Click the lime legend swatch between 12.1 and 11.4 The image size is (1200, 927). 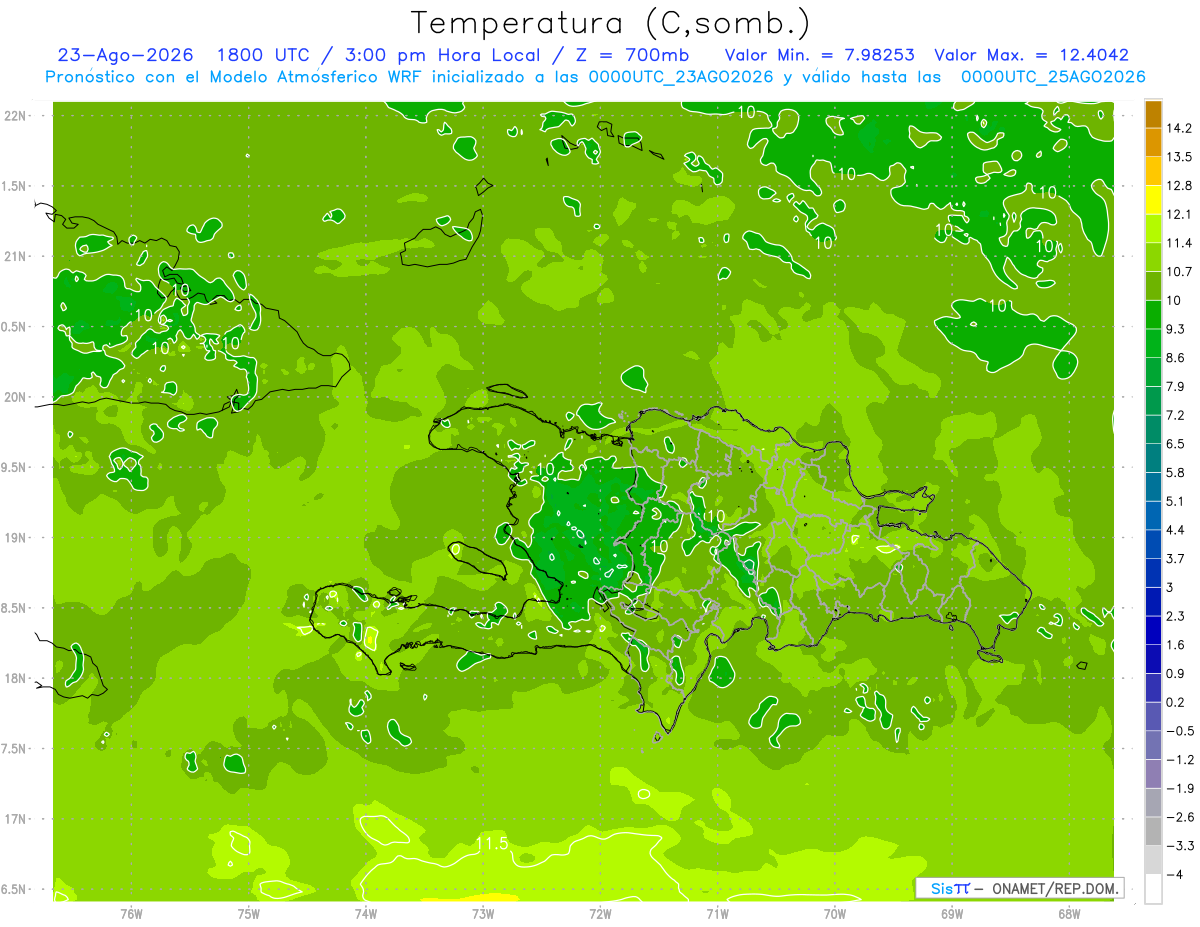[x=1153, y=228]
